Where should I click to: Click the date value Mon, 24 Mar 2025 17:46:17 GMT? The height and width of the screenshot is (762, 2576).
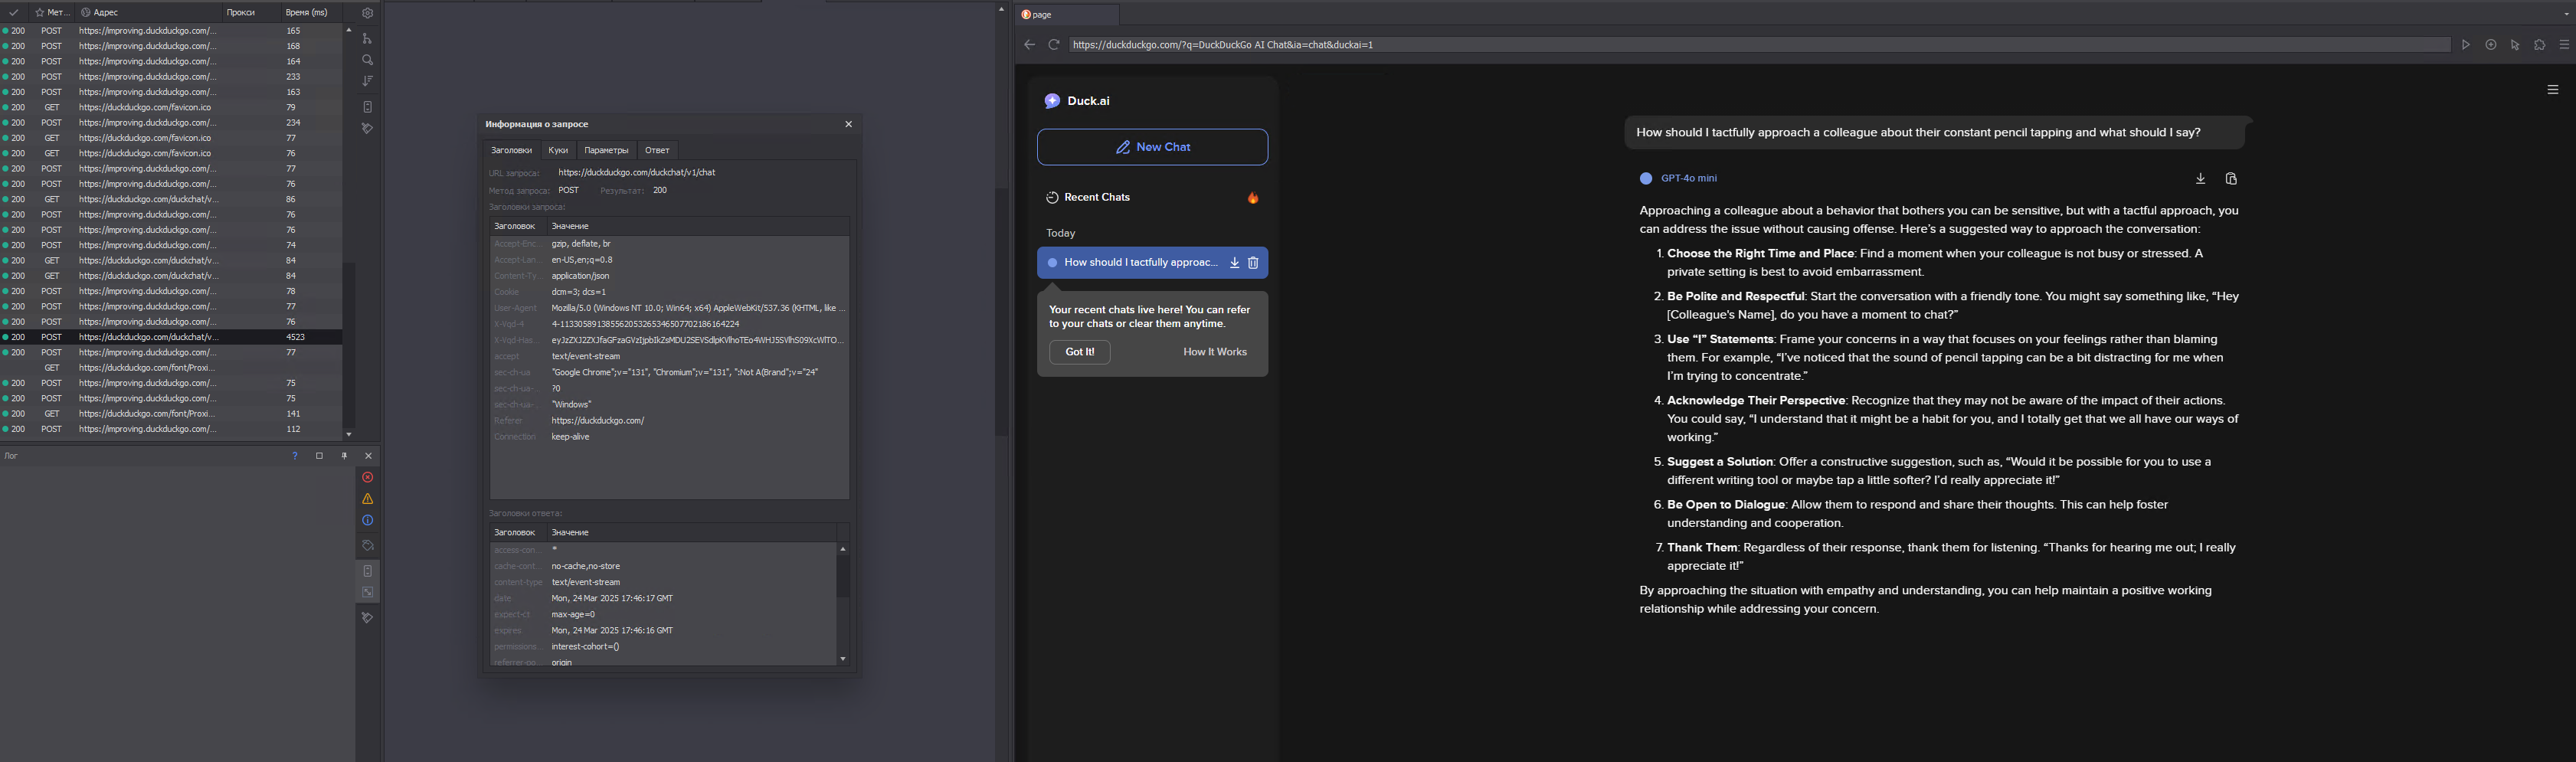coord(612,598)
